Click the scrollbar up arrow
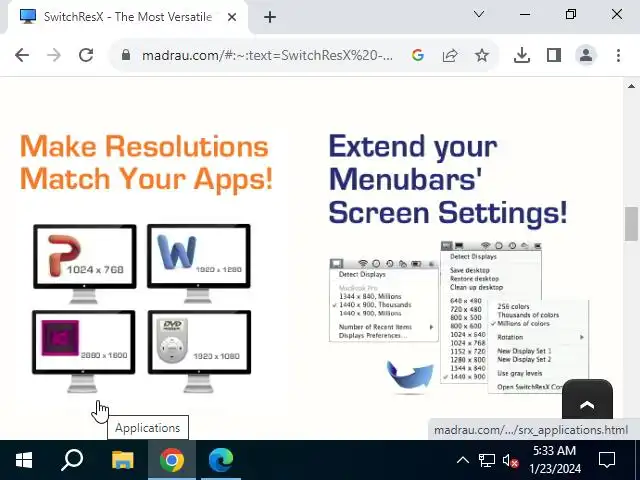Image resolution: width=640 pixels, height=480 pixels. click(631, 86)
